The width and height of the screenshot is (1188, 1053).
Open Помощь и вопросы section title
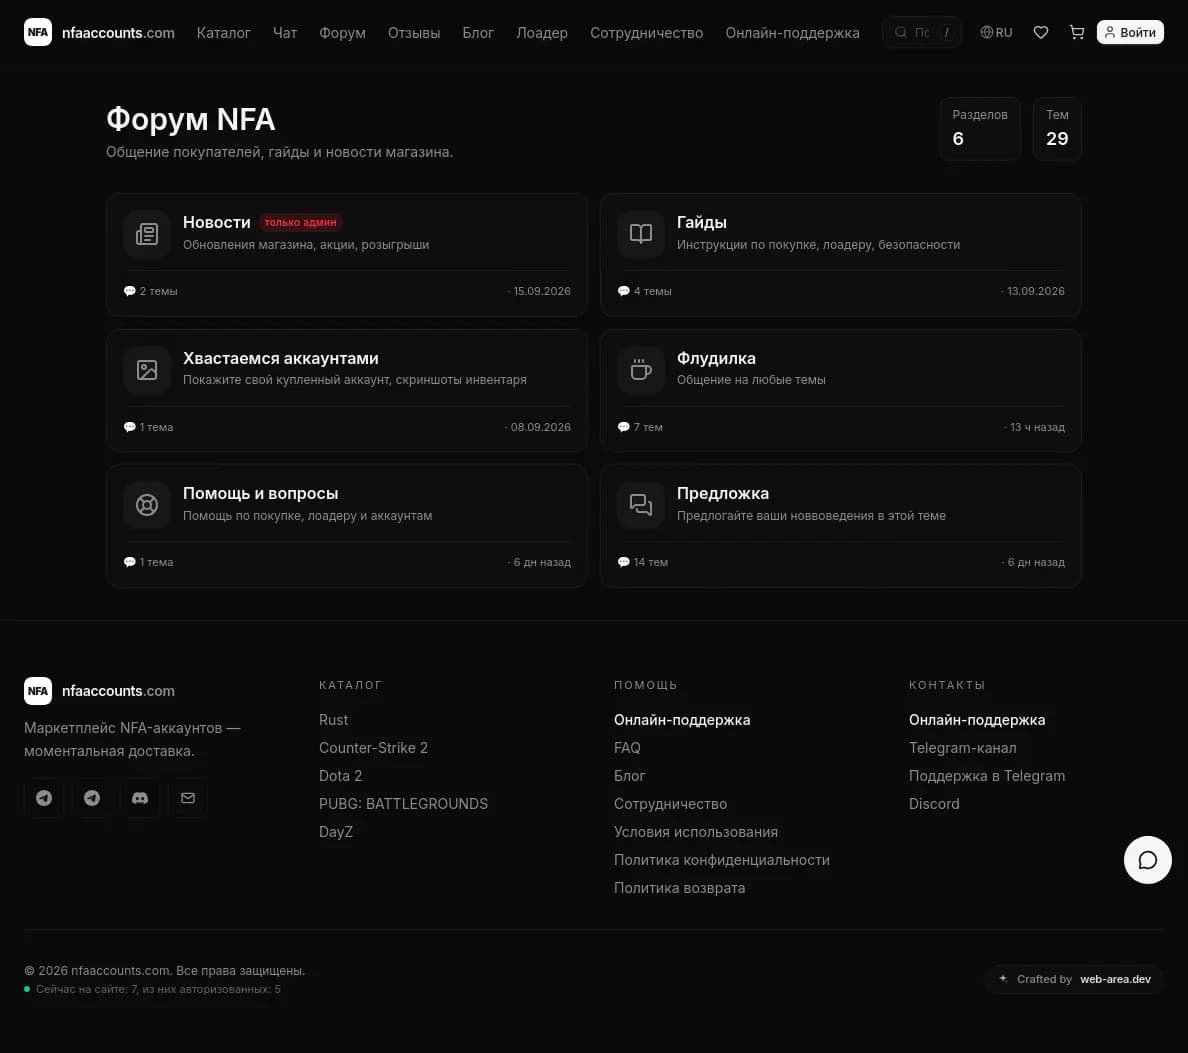[261, 493]
